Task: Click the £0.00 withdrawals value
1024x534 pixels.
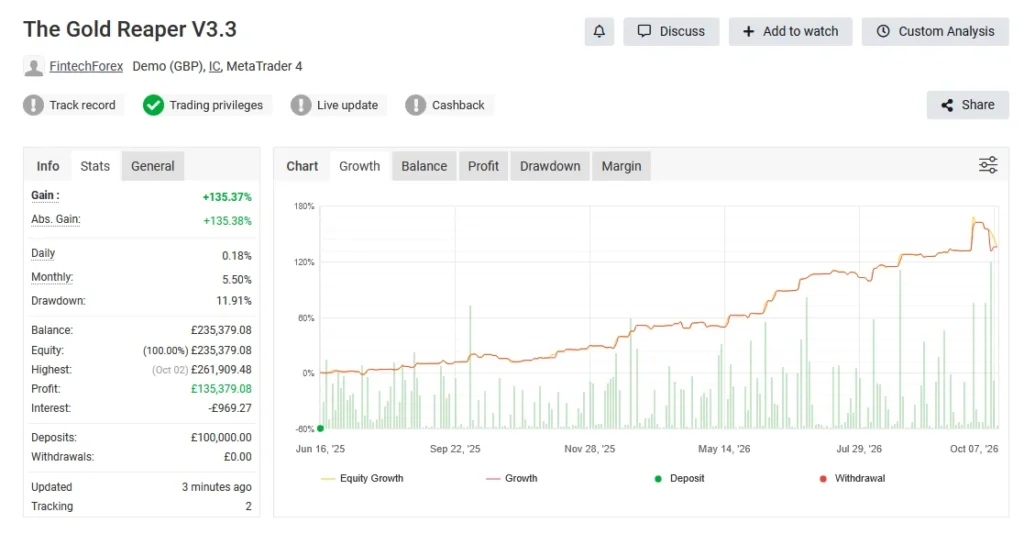Action: (238, 457)
